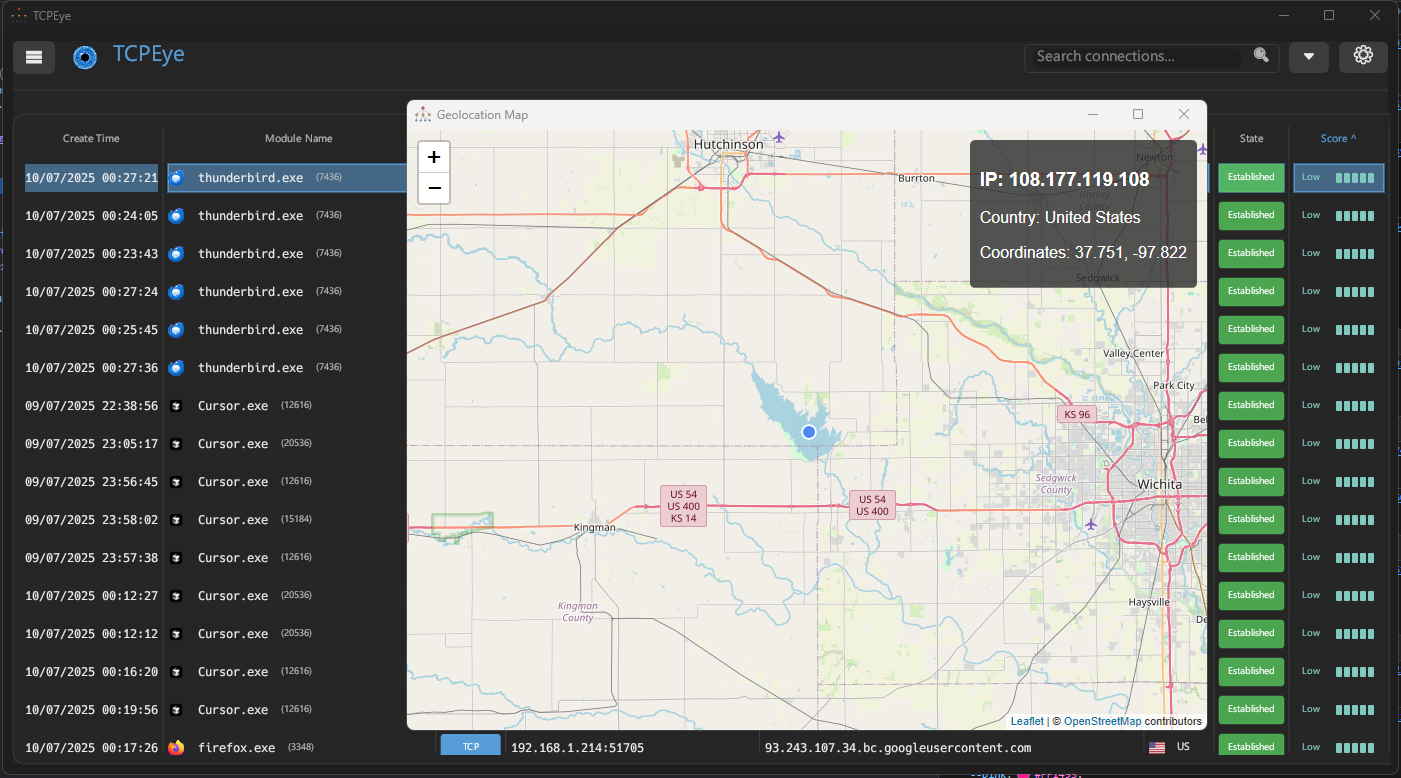Click the Country: United States line

coord(1060,217)
